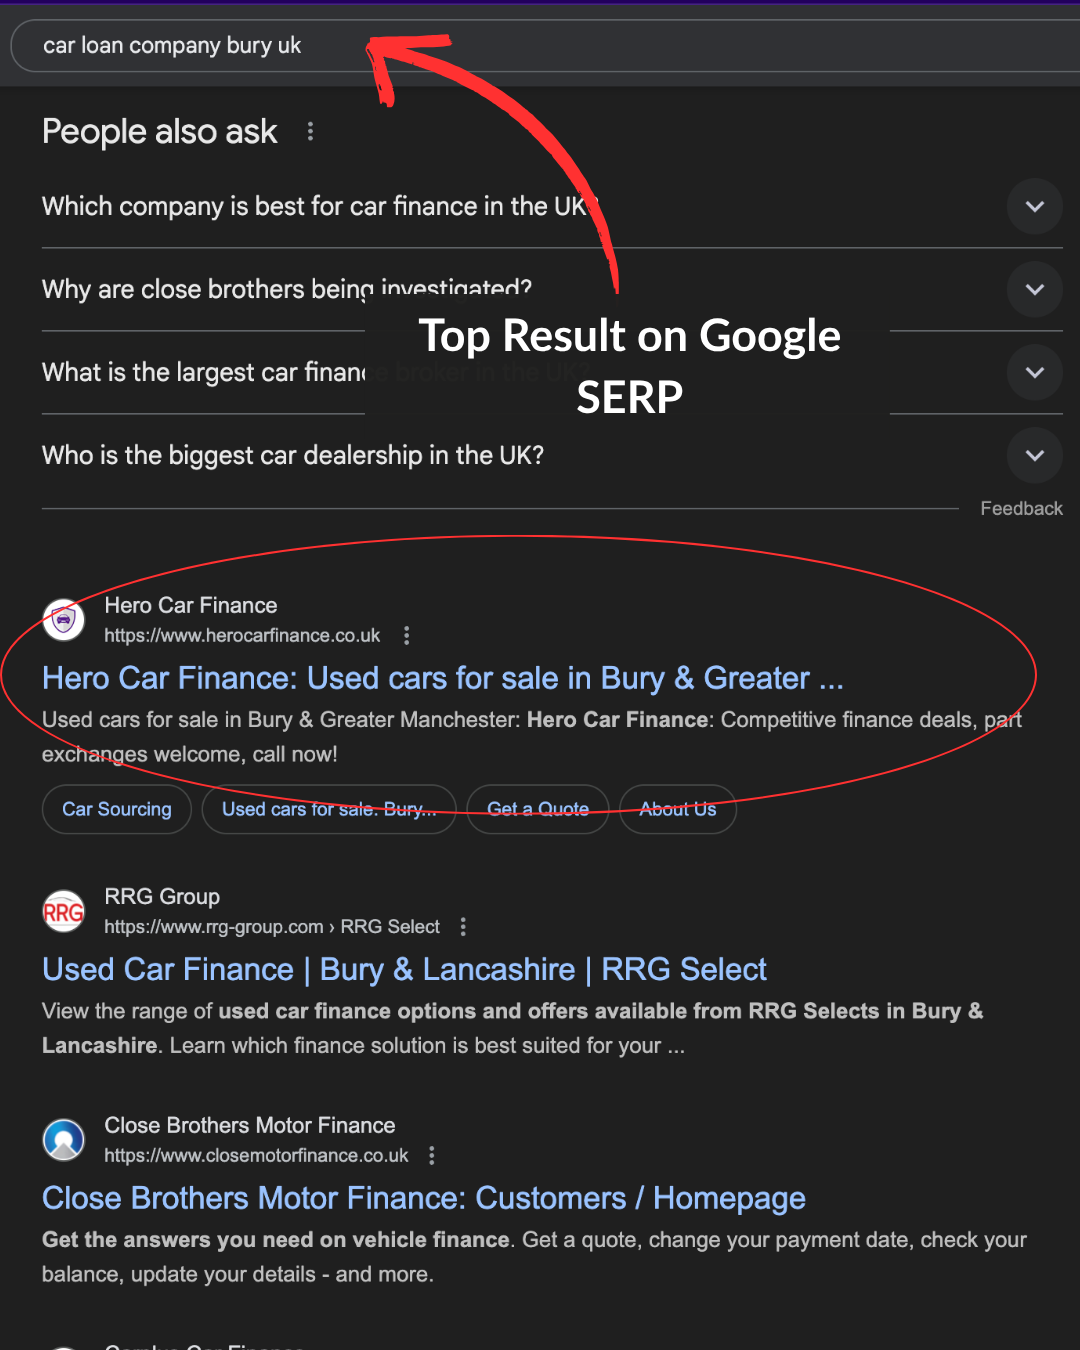This screenshot has height=1350, width=1080.
Task: Click the search box containing 'car loan company bury uk'
Action: (x=540, y=46)
